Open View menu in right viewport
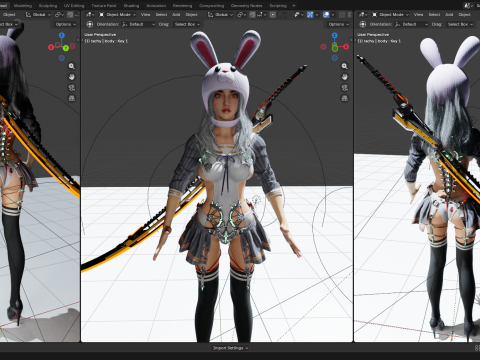The image size is (480, 360). (x=418, y=15)
